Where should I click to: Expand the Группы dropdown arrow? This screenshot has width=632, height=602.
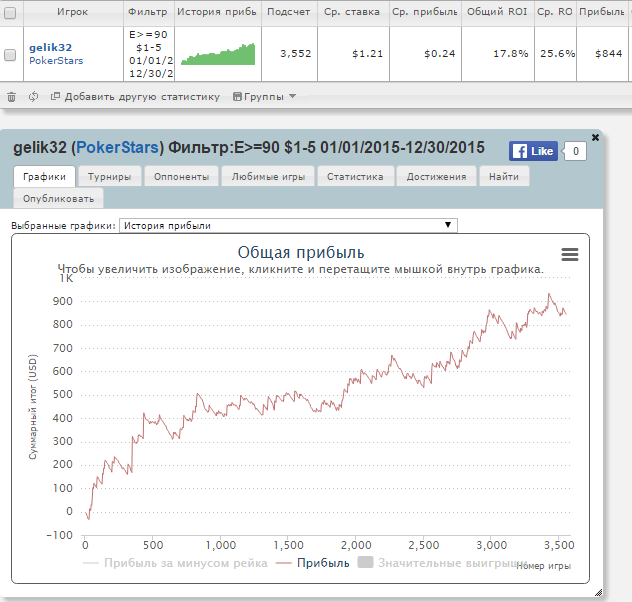tap(293, 96)
